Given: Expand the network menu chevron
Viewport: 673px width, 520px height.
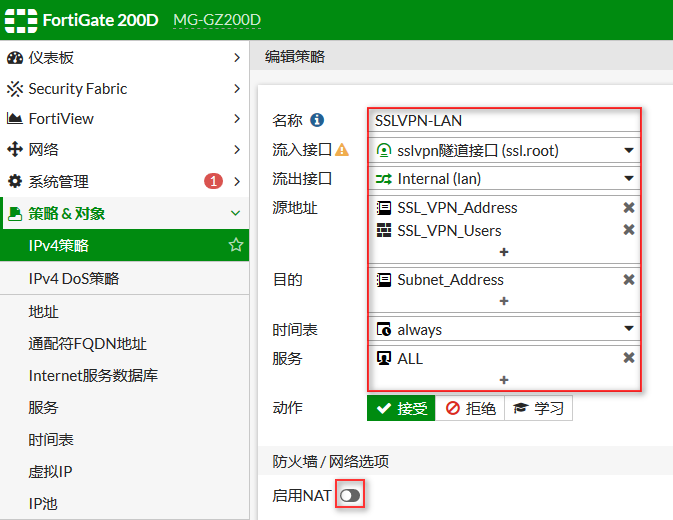Looking at the screenshot, I should point(237,149).
